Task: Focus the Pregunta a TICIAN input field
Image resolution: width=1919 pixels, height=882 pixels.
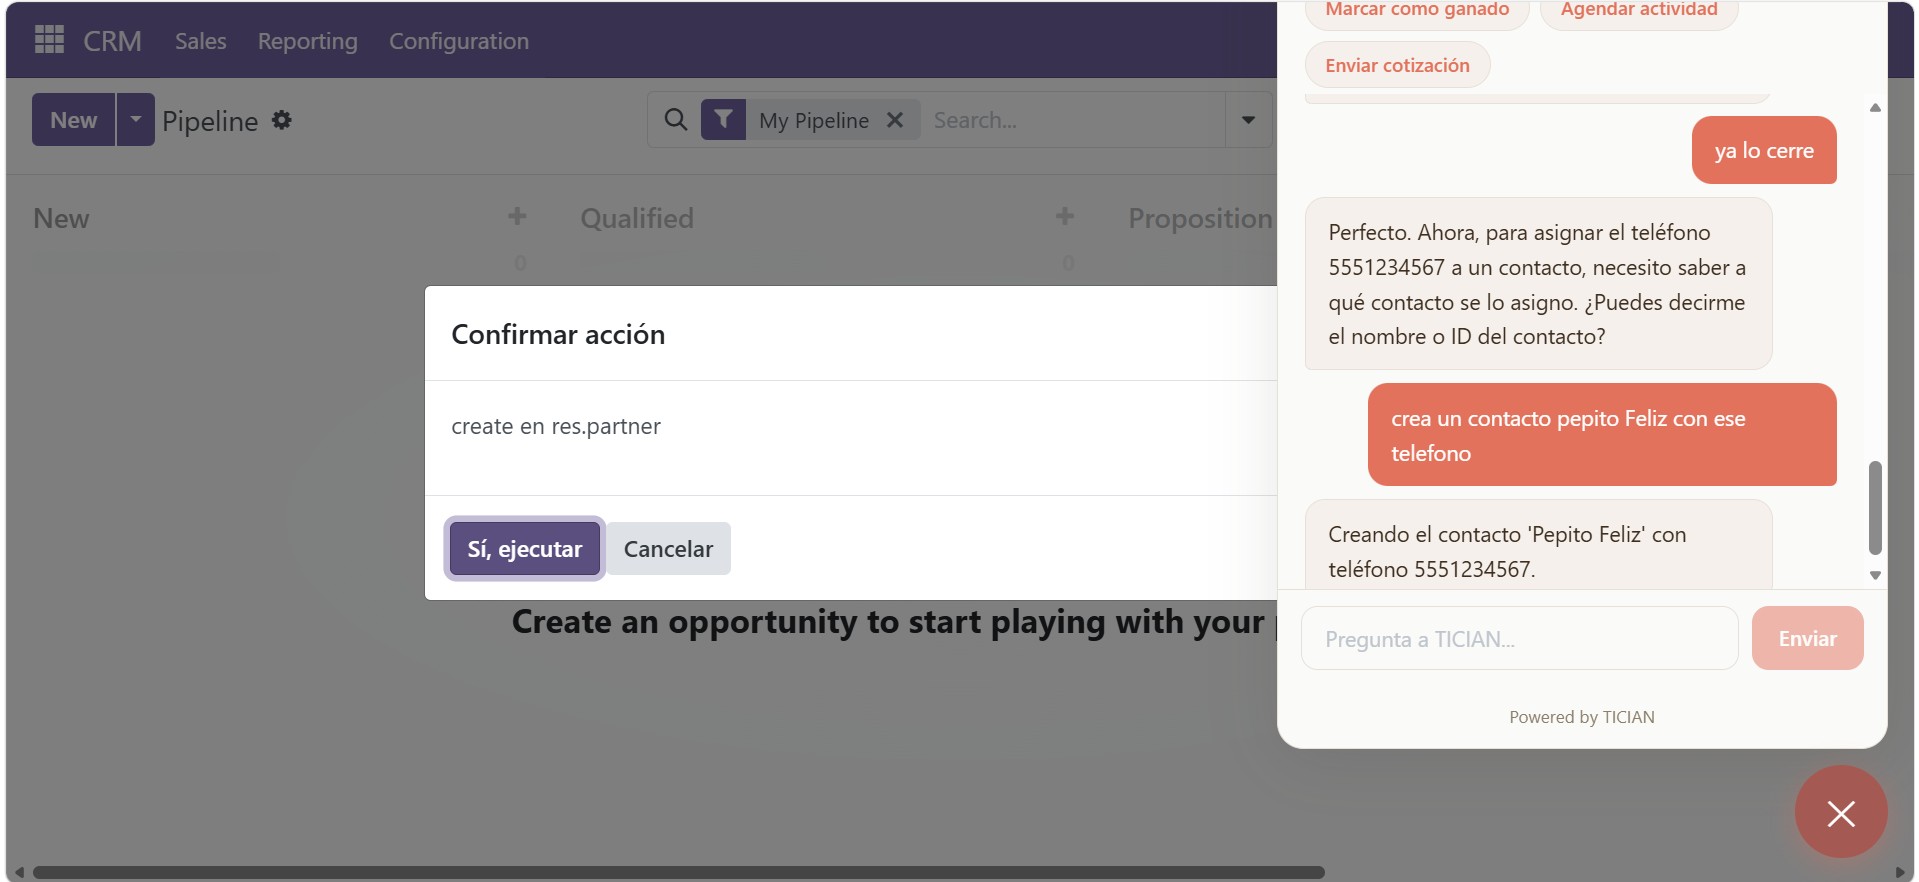Action: click(1519, 638)
